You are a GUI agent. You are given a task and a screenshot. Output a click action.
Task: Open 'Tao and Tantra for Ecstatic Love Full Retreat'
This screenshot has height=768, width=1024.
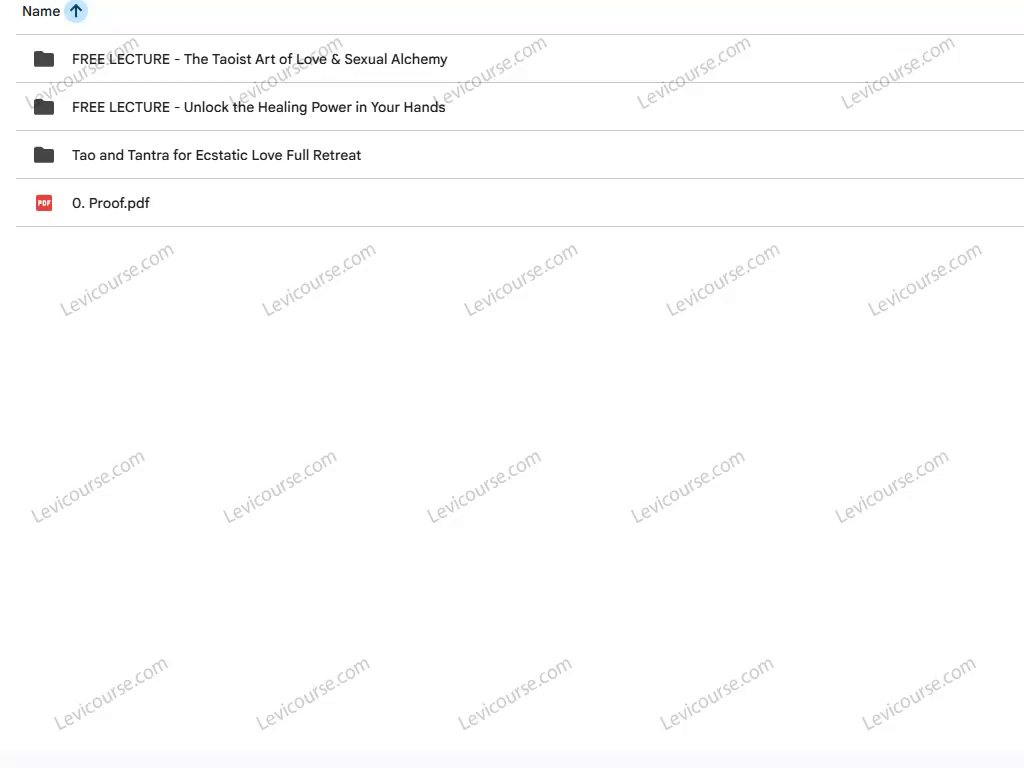216,155
